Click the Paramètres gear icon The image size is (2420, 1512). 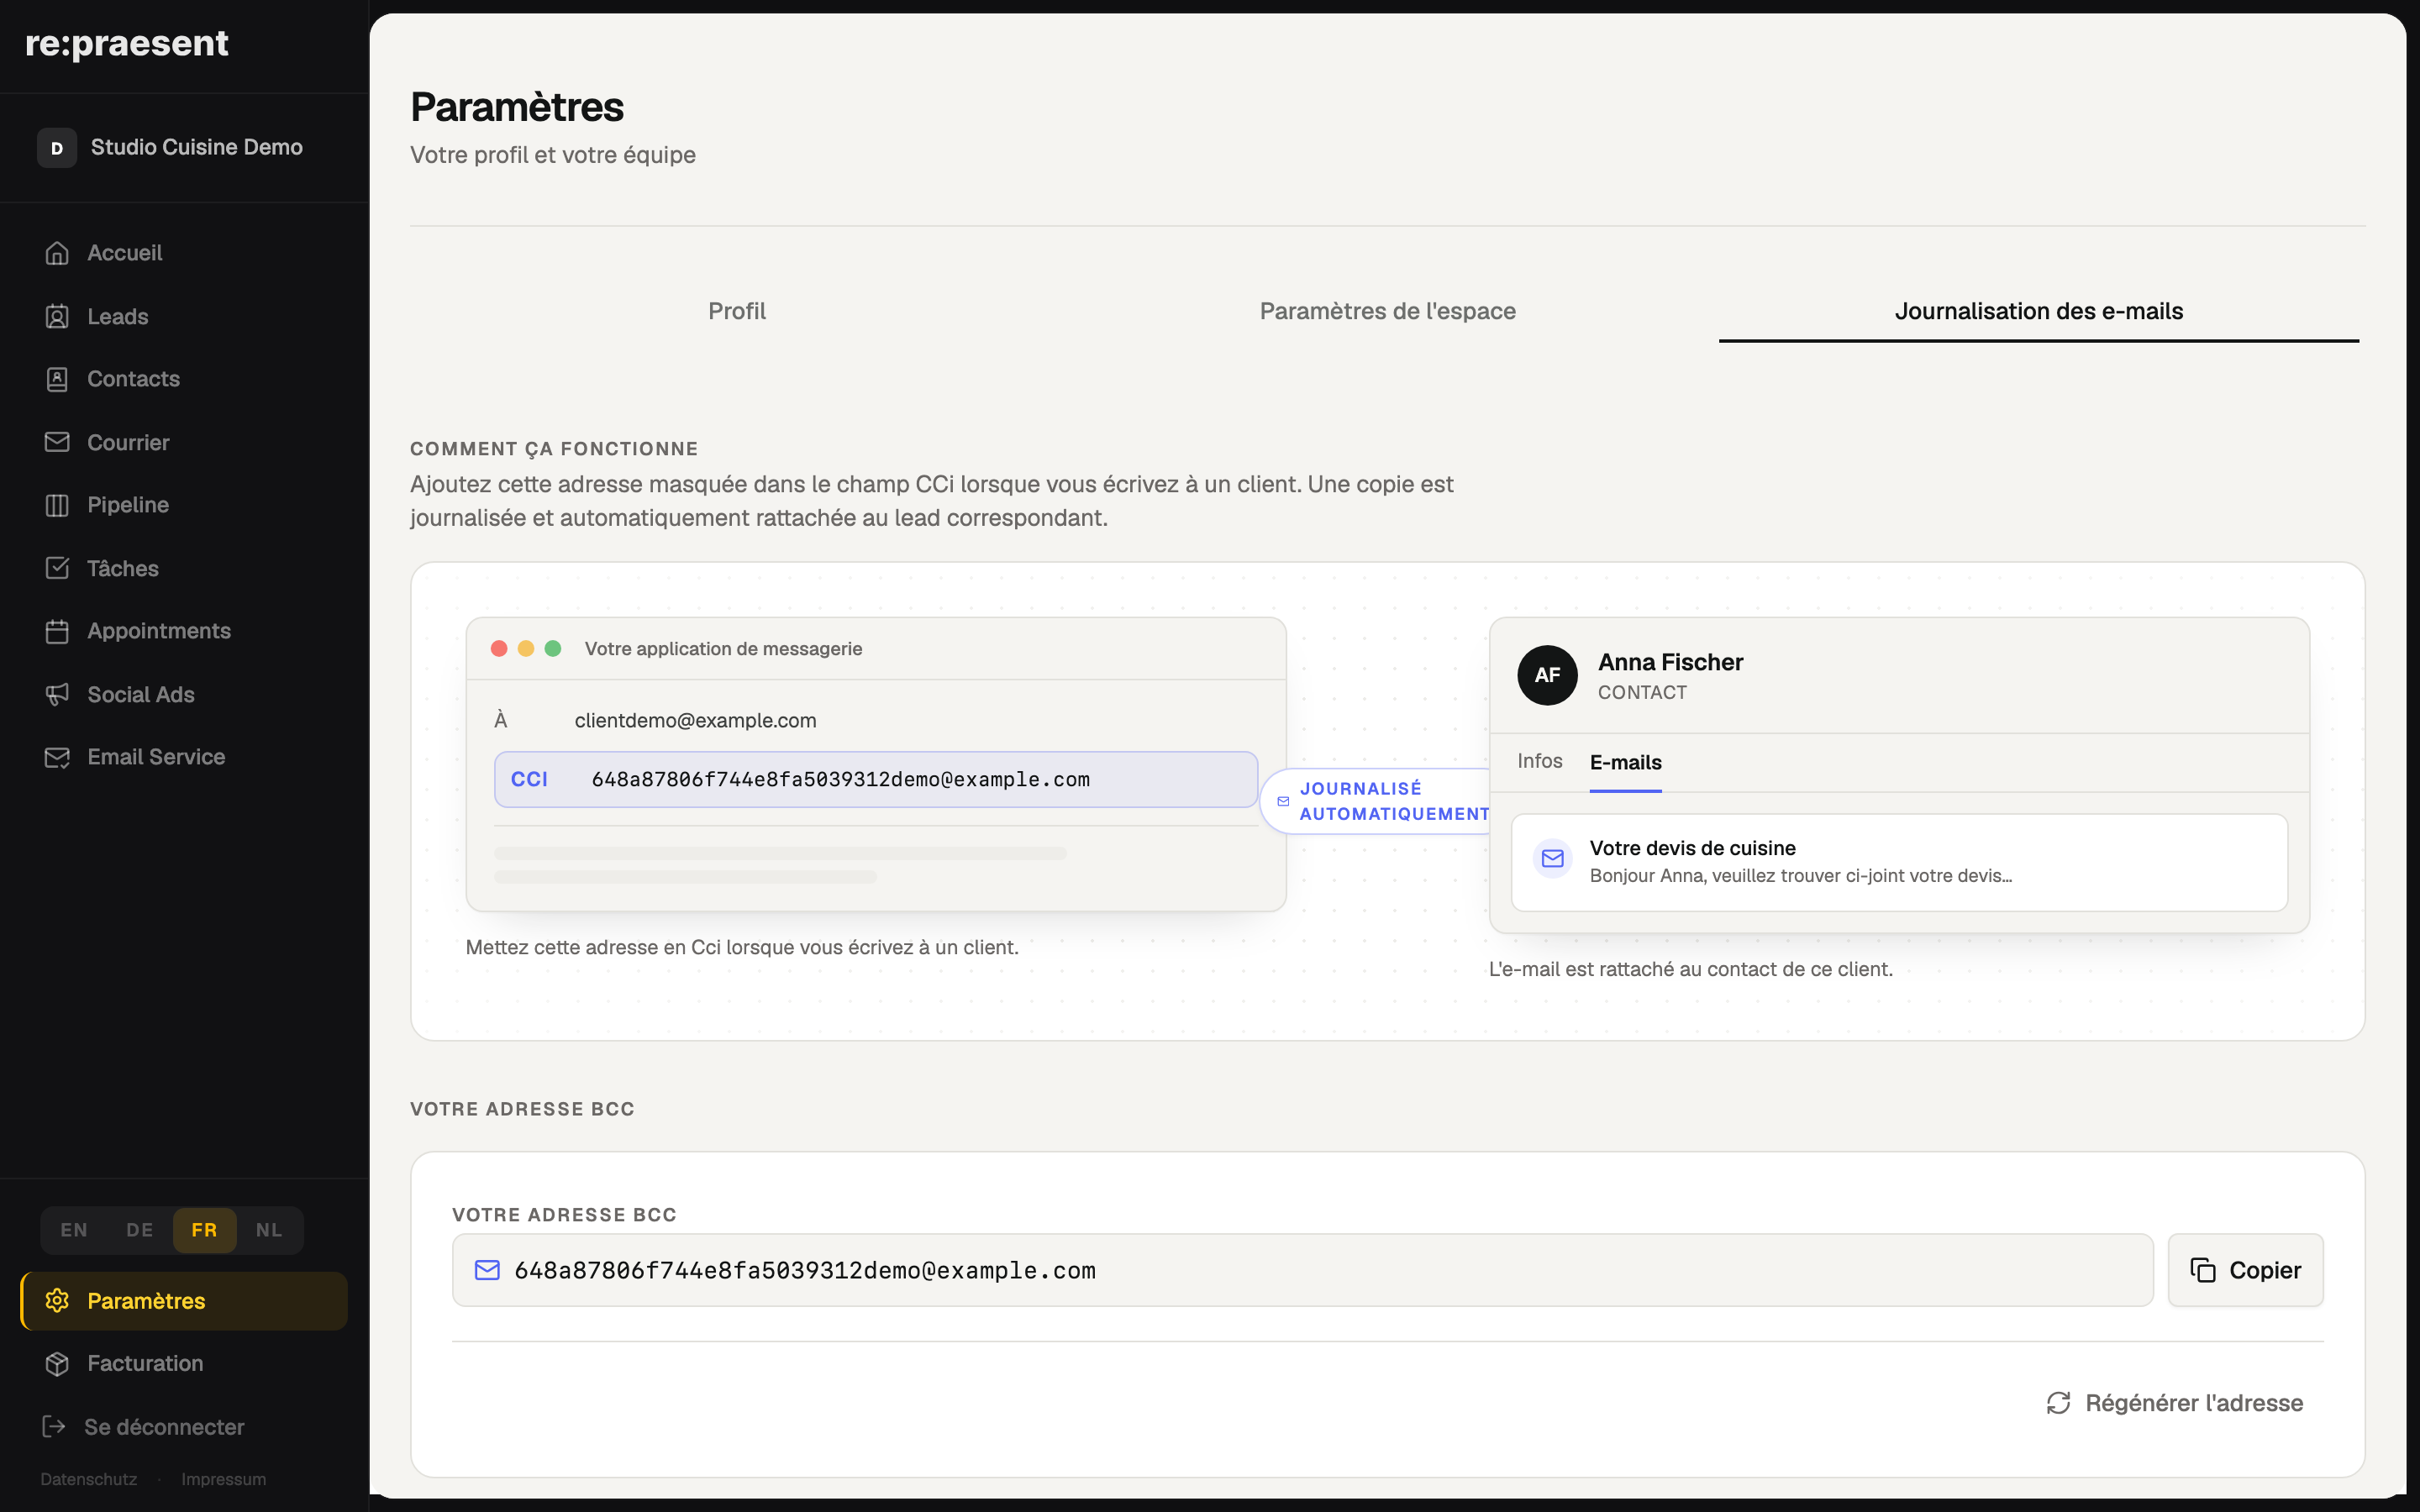(x=57, y=1300)
